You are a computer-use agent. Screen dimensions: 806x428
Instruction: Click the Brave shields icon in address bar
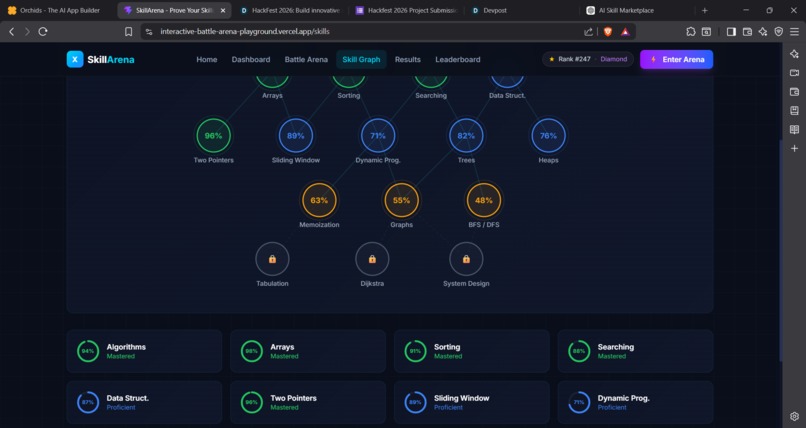pos(608,31)
